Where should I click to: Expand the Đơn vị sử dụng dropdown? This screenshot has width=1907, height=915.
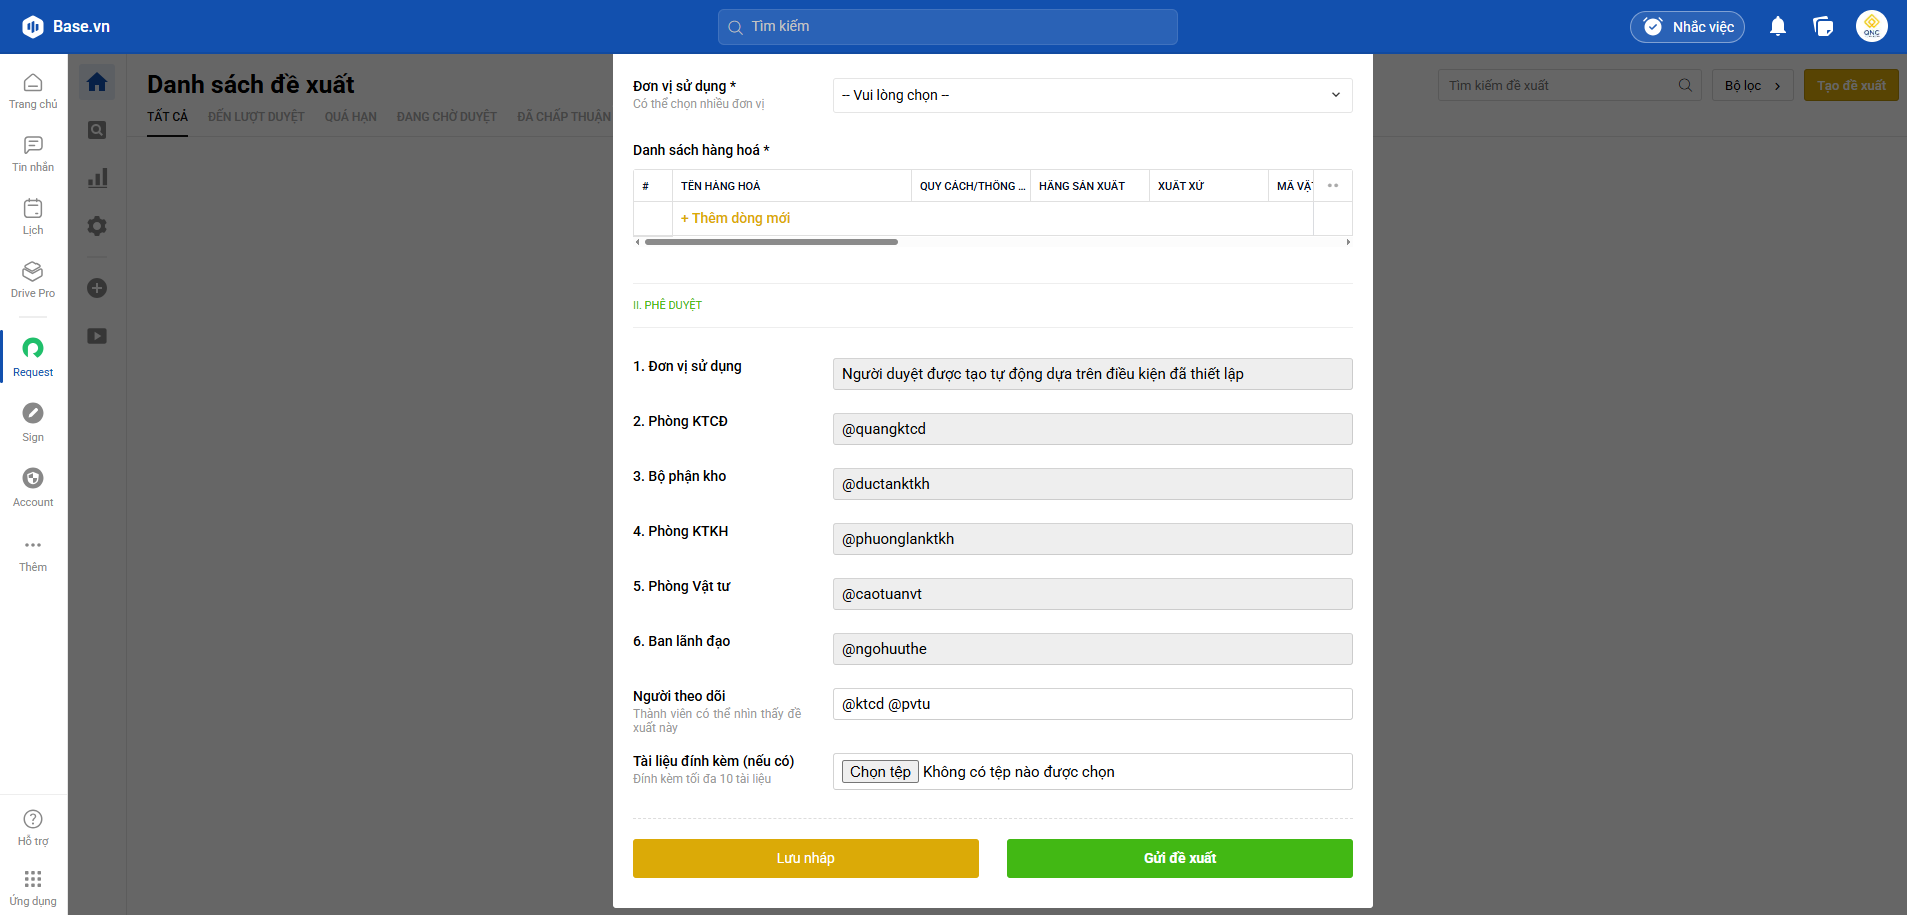point(1092,95)
